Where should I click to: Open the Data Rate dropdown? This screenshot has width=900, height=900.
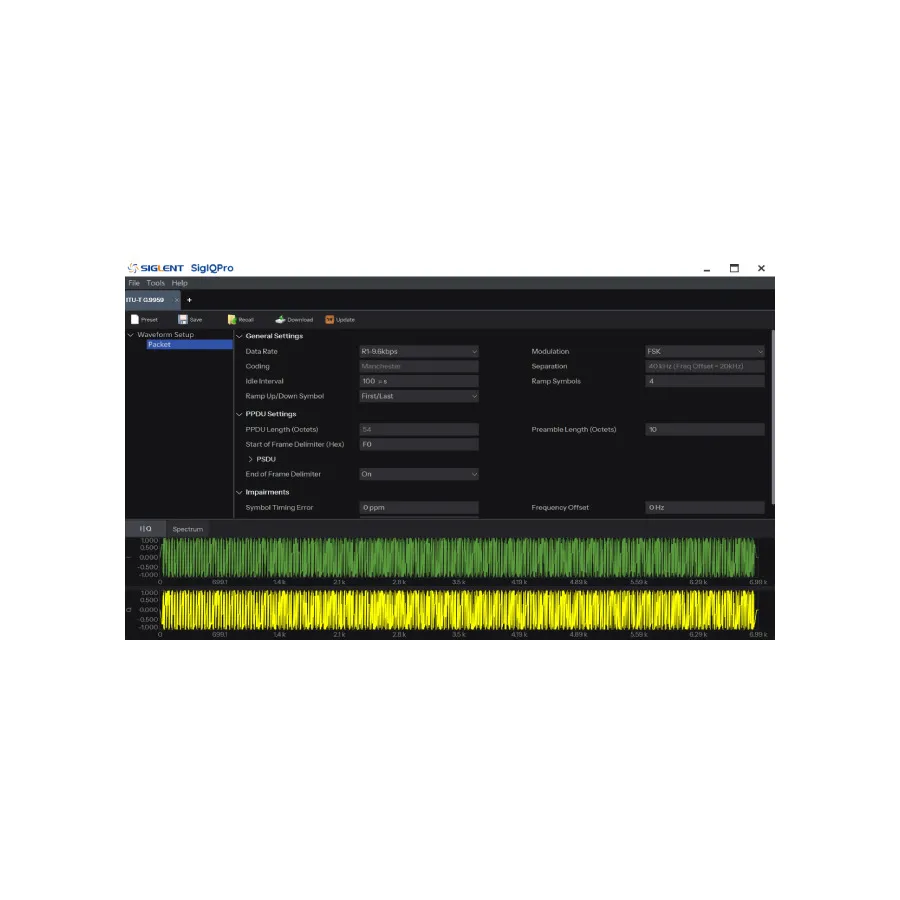[x=418, y=351]
